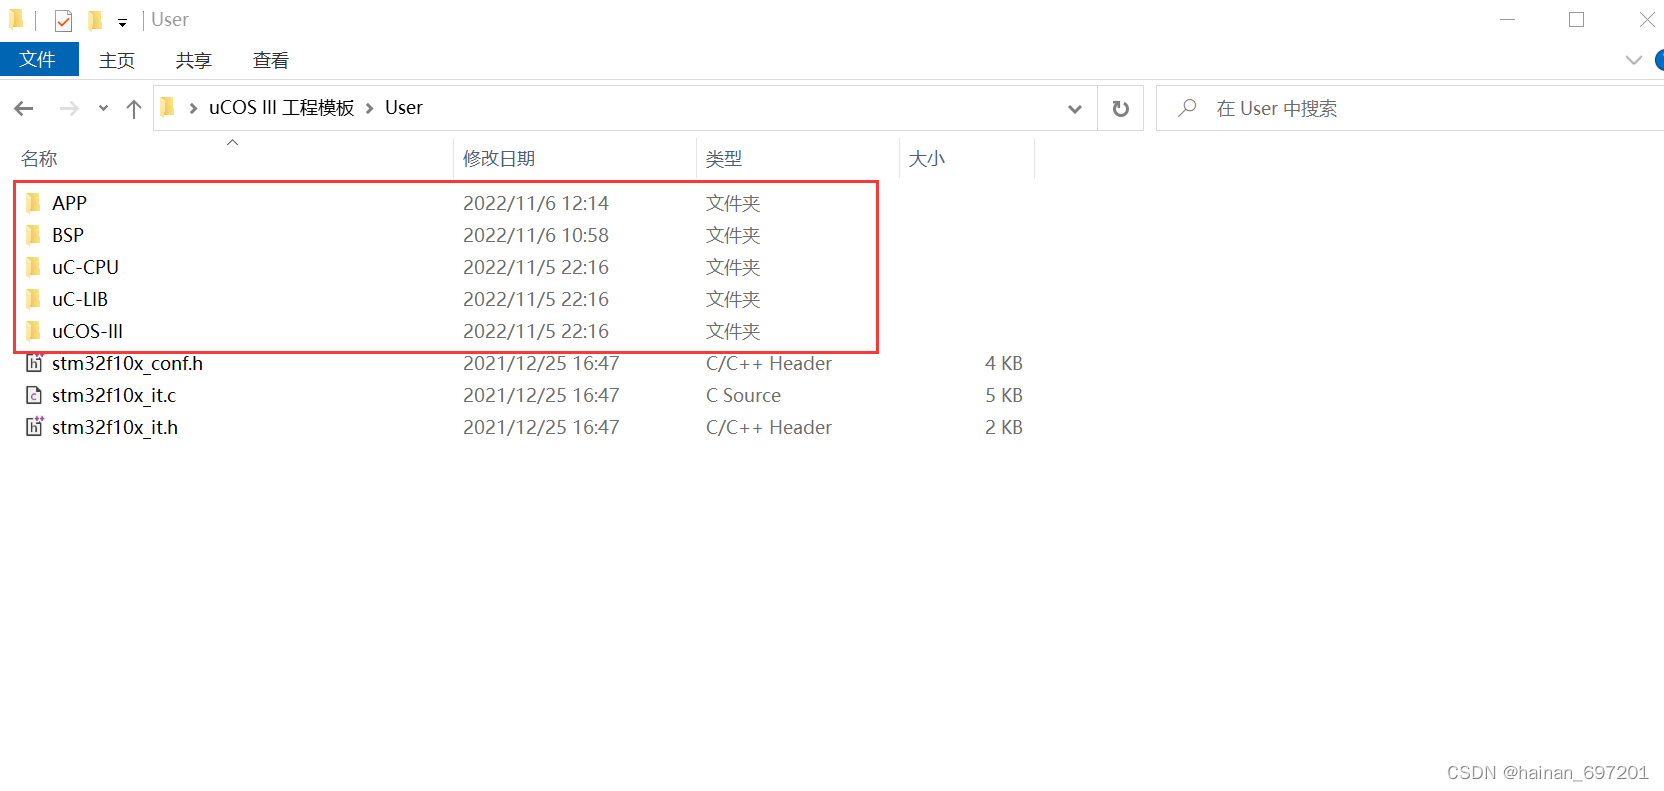Image resolution: width=1664 pixels, height=791 pixels.
Task: Switch to the 主页 ribbon tab
Action: tap(117, 61)
